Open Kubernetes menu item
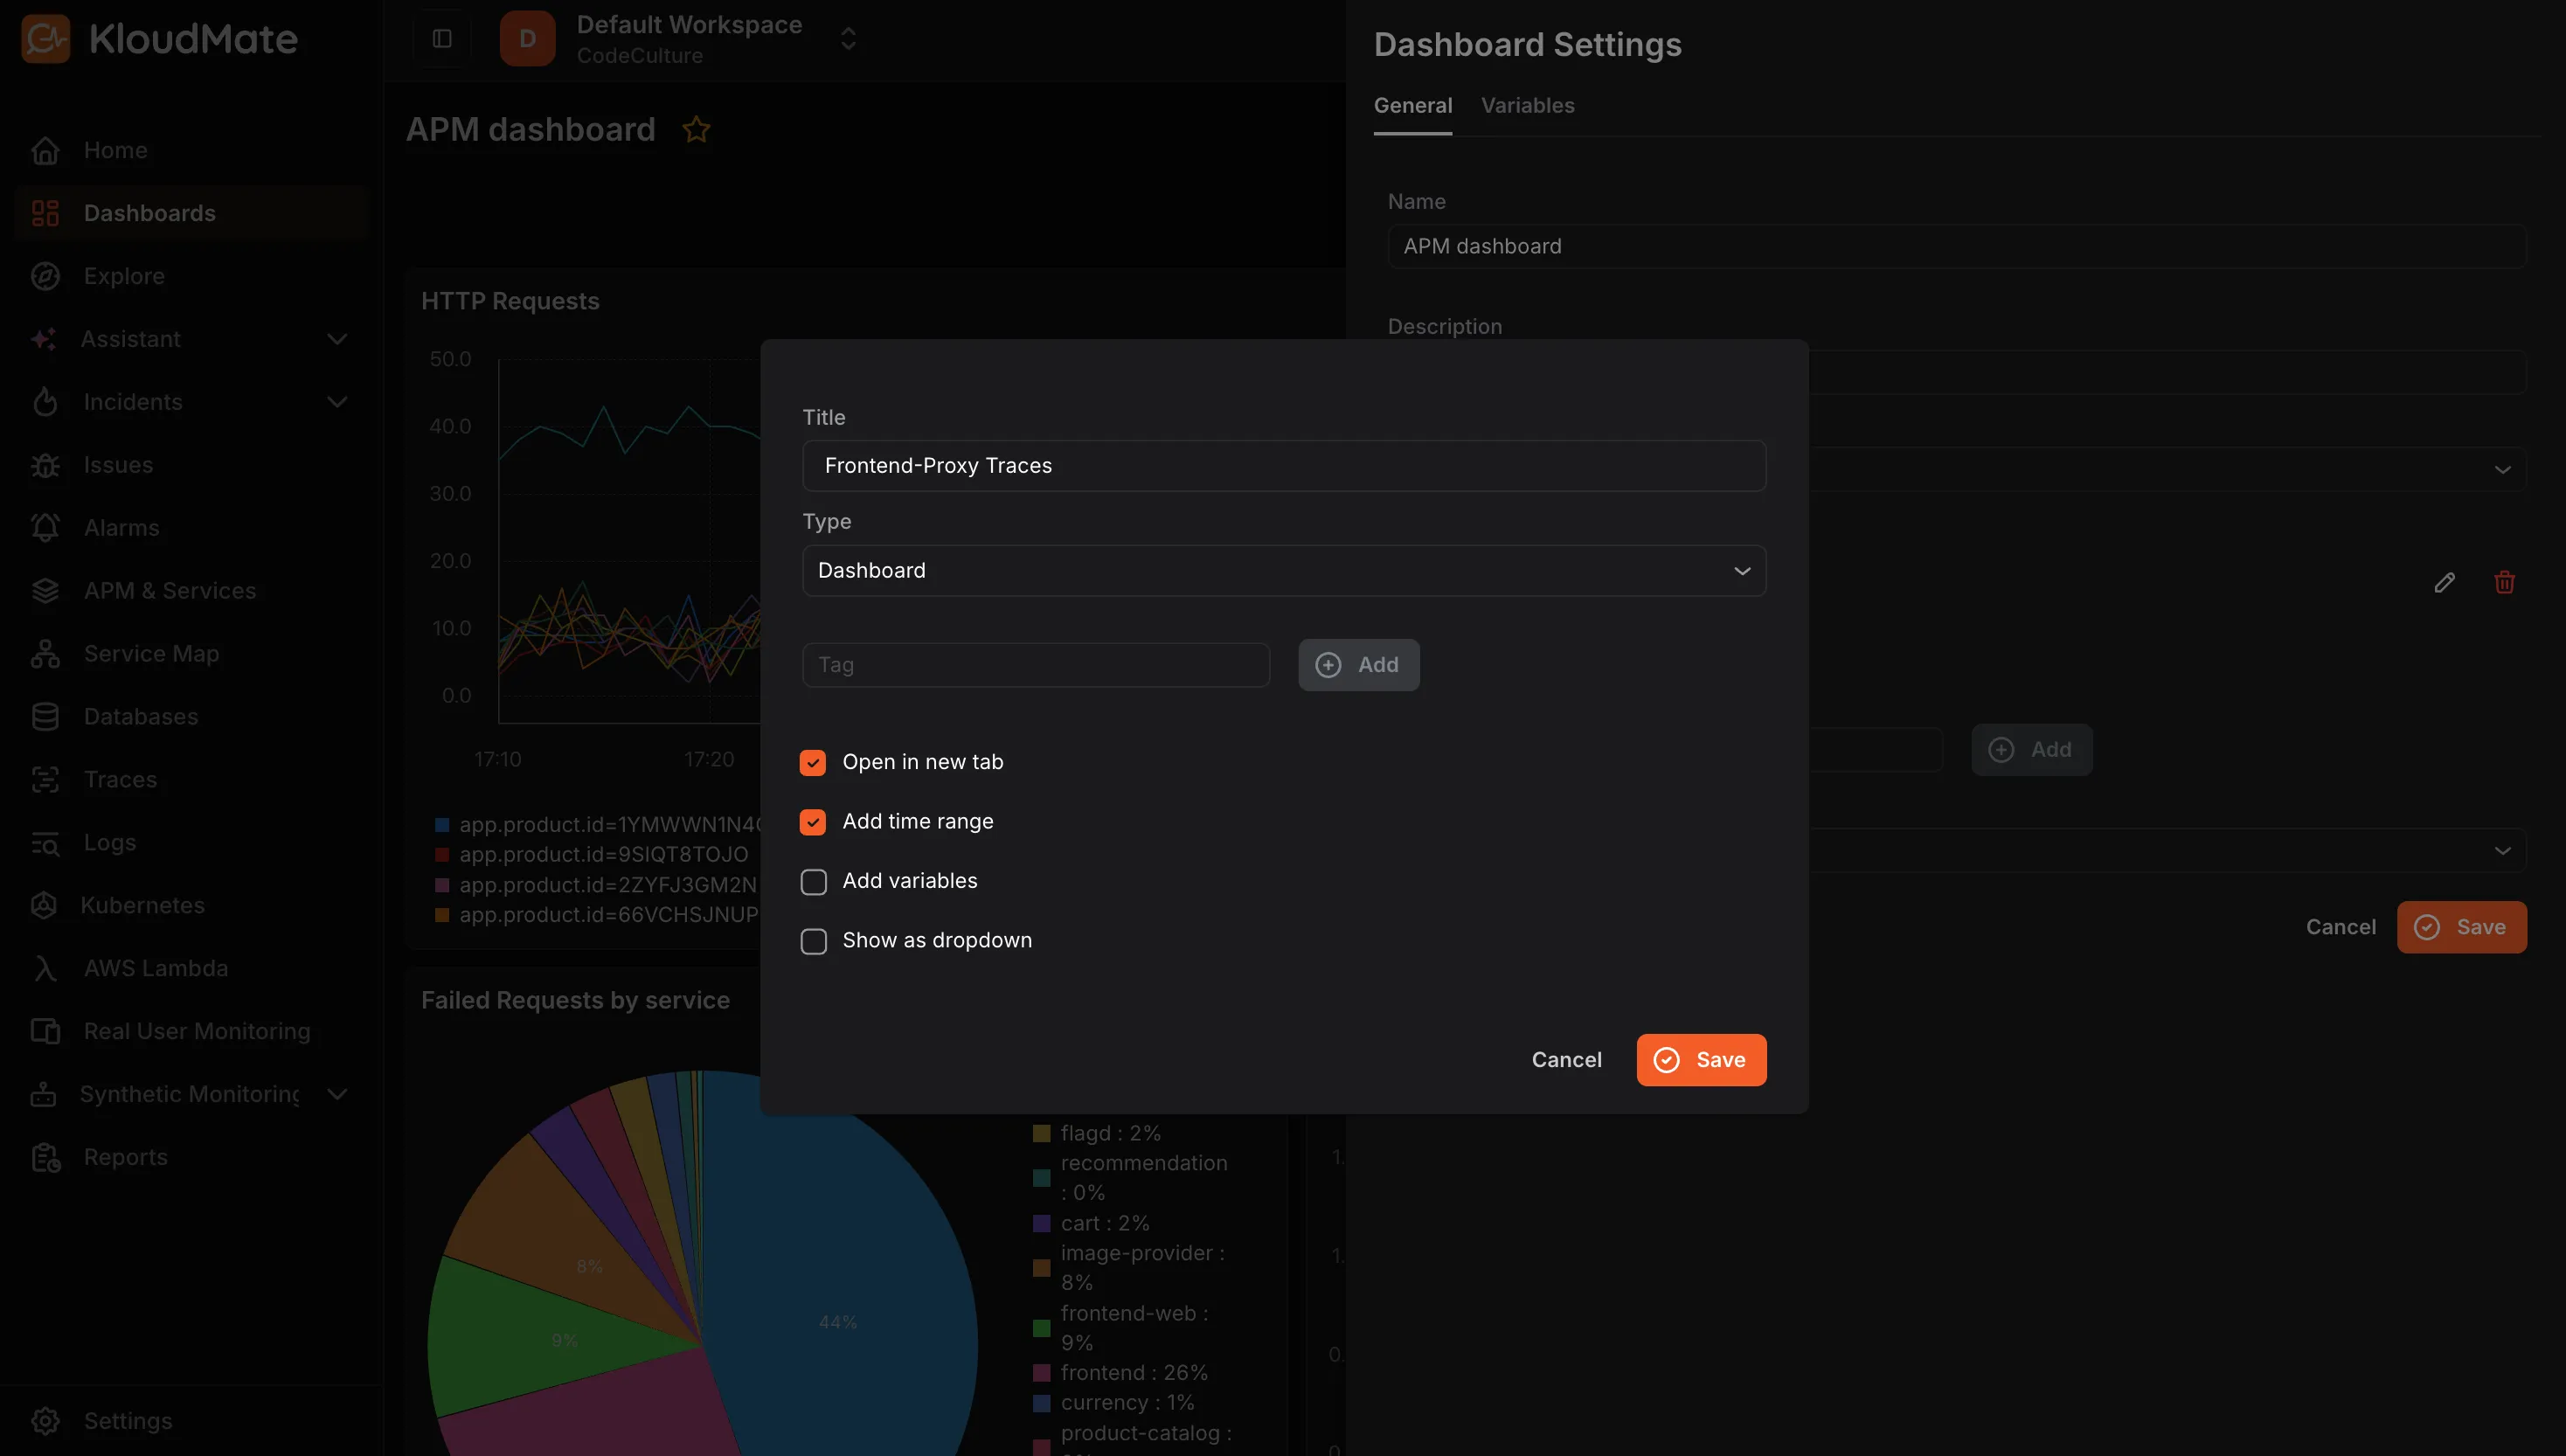This screenshot has height=1456, width=2566. pyautogui.click(x=192, y=906)
